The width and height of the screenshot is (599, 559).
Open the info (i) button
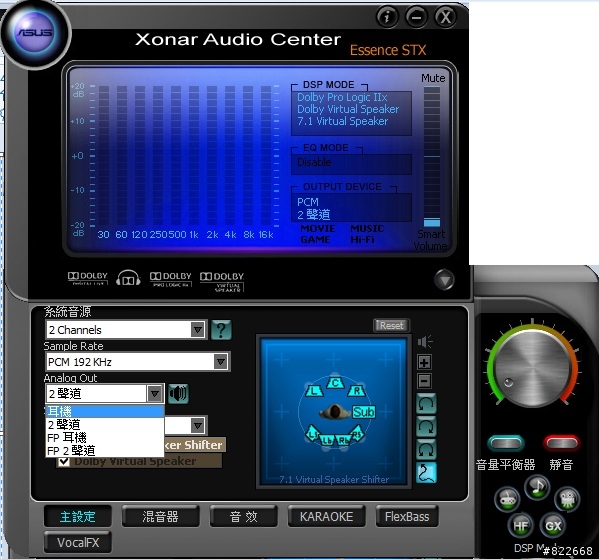tap(387, 17)
